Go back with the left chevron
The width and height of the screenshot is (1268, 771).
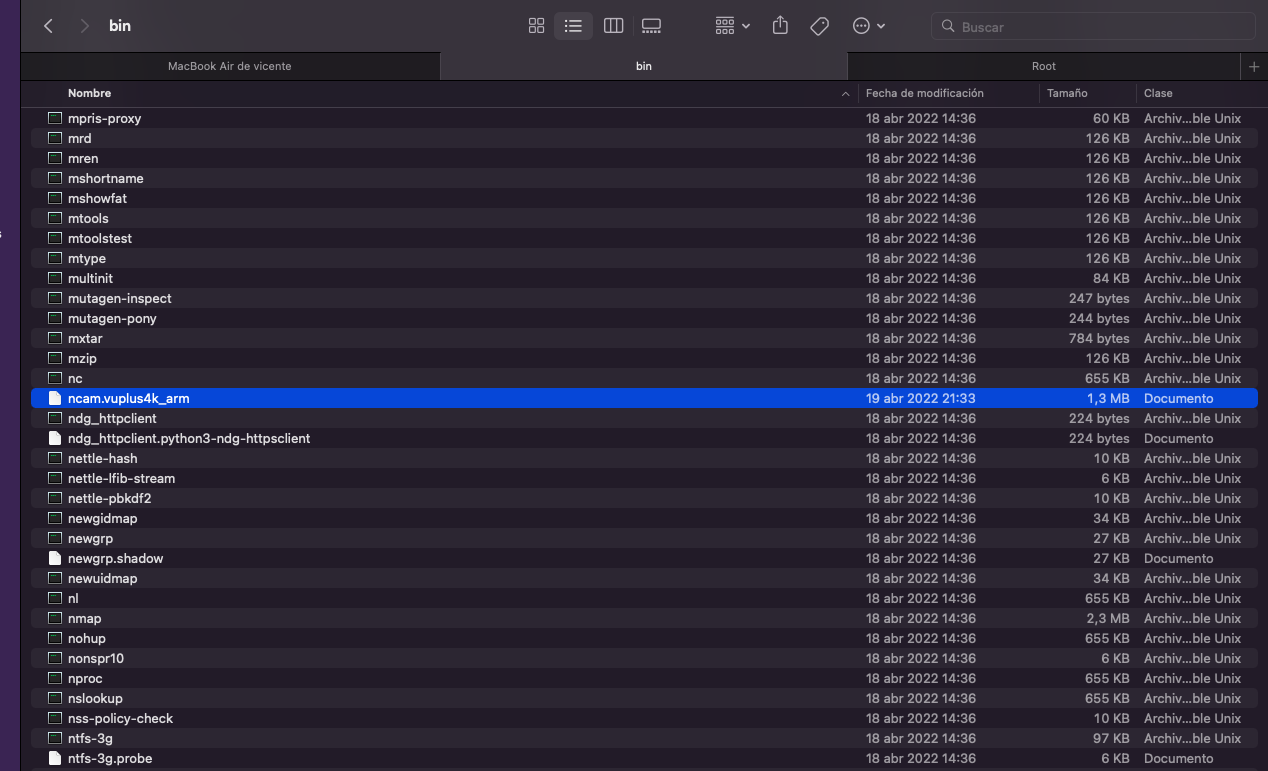point(48,26)
